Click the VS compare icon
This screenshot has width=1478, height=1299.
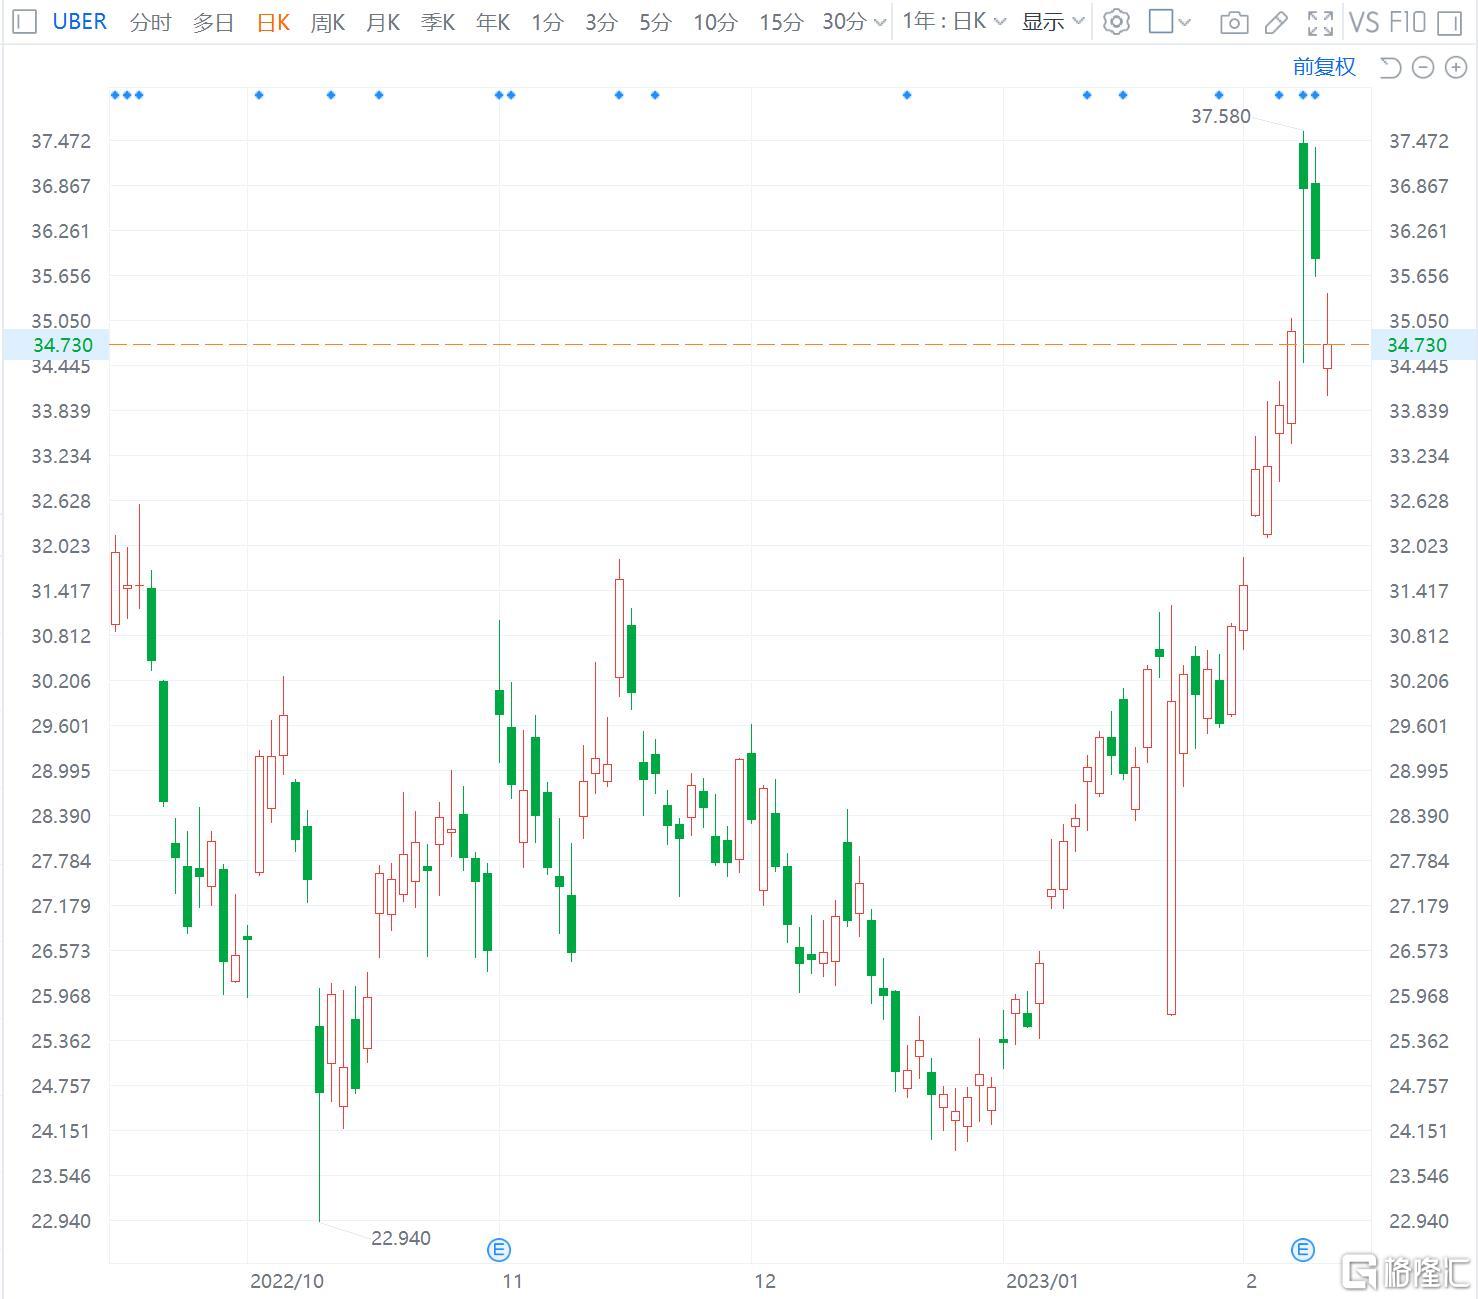(x=1364, y=22)
